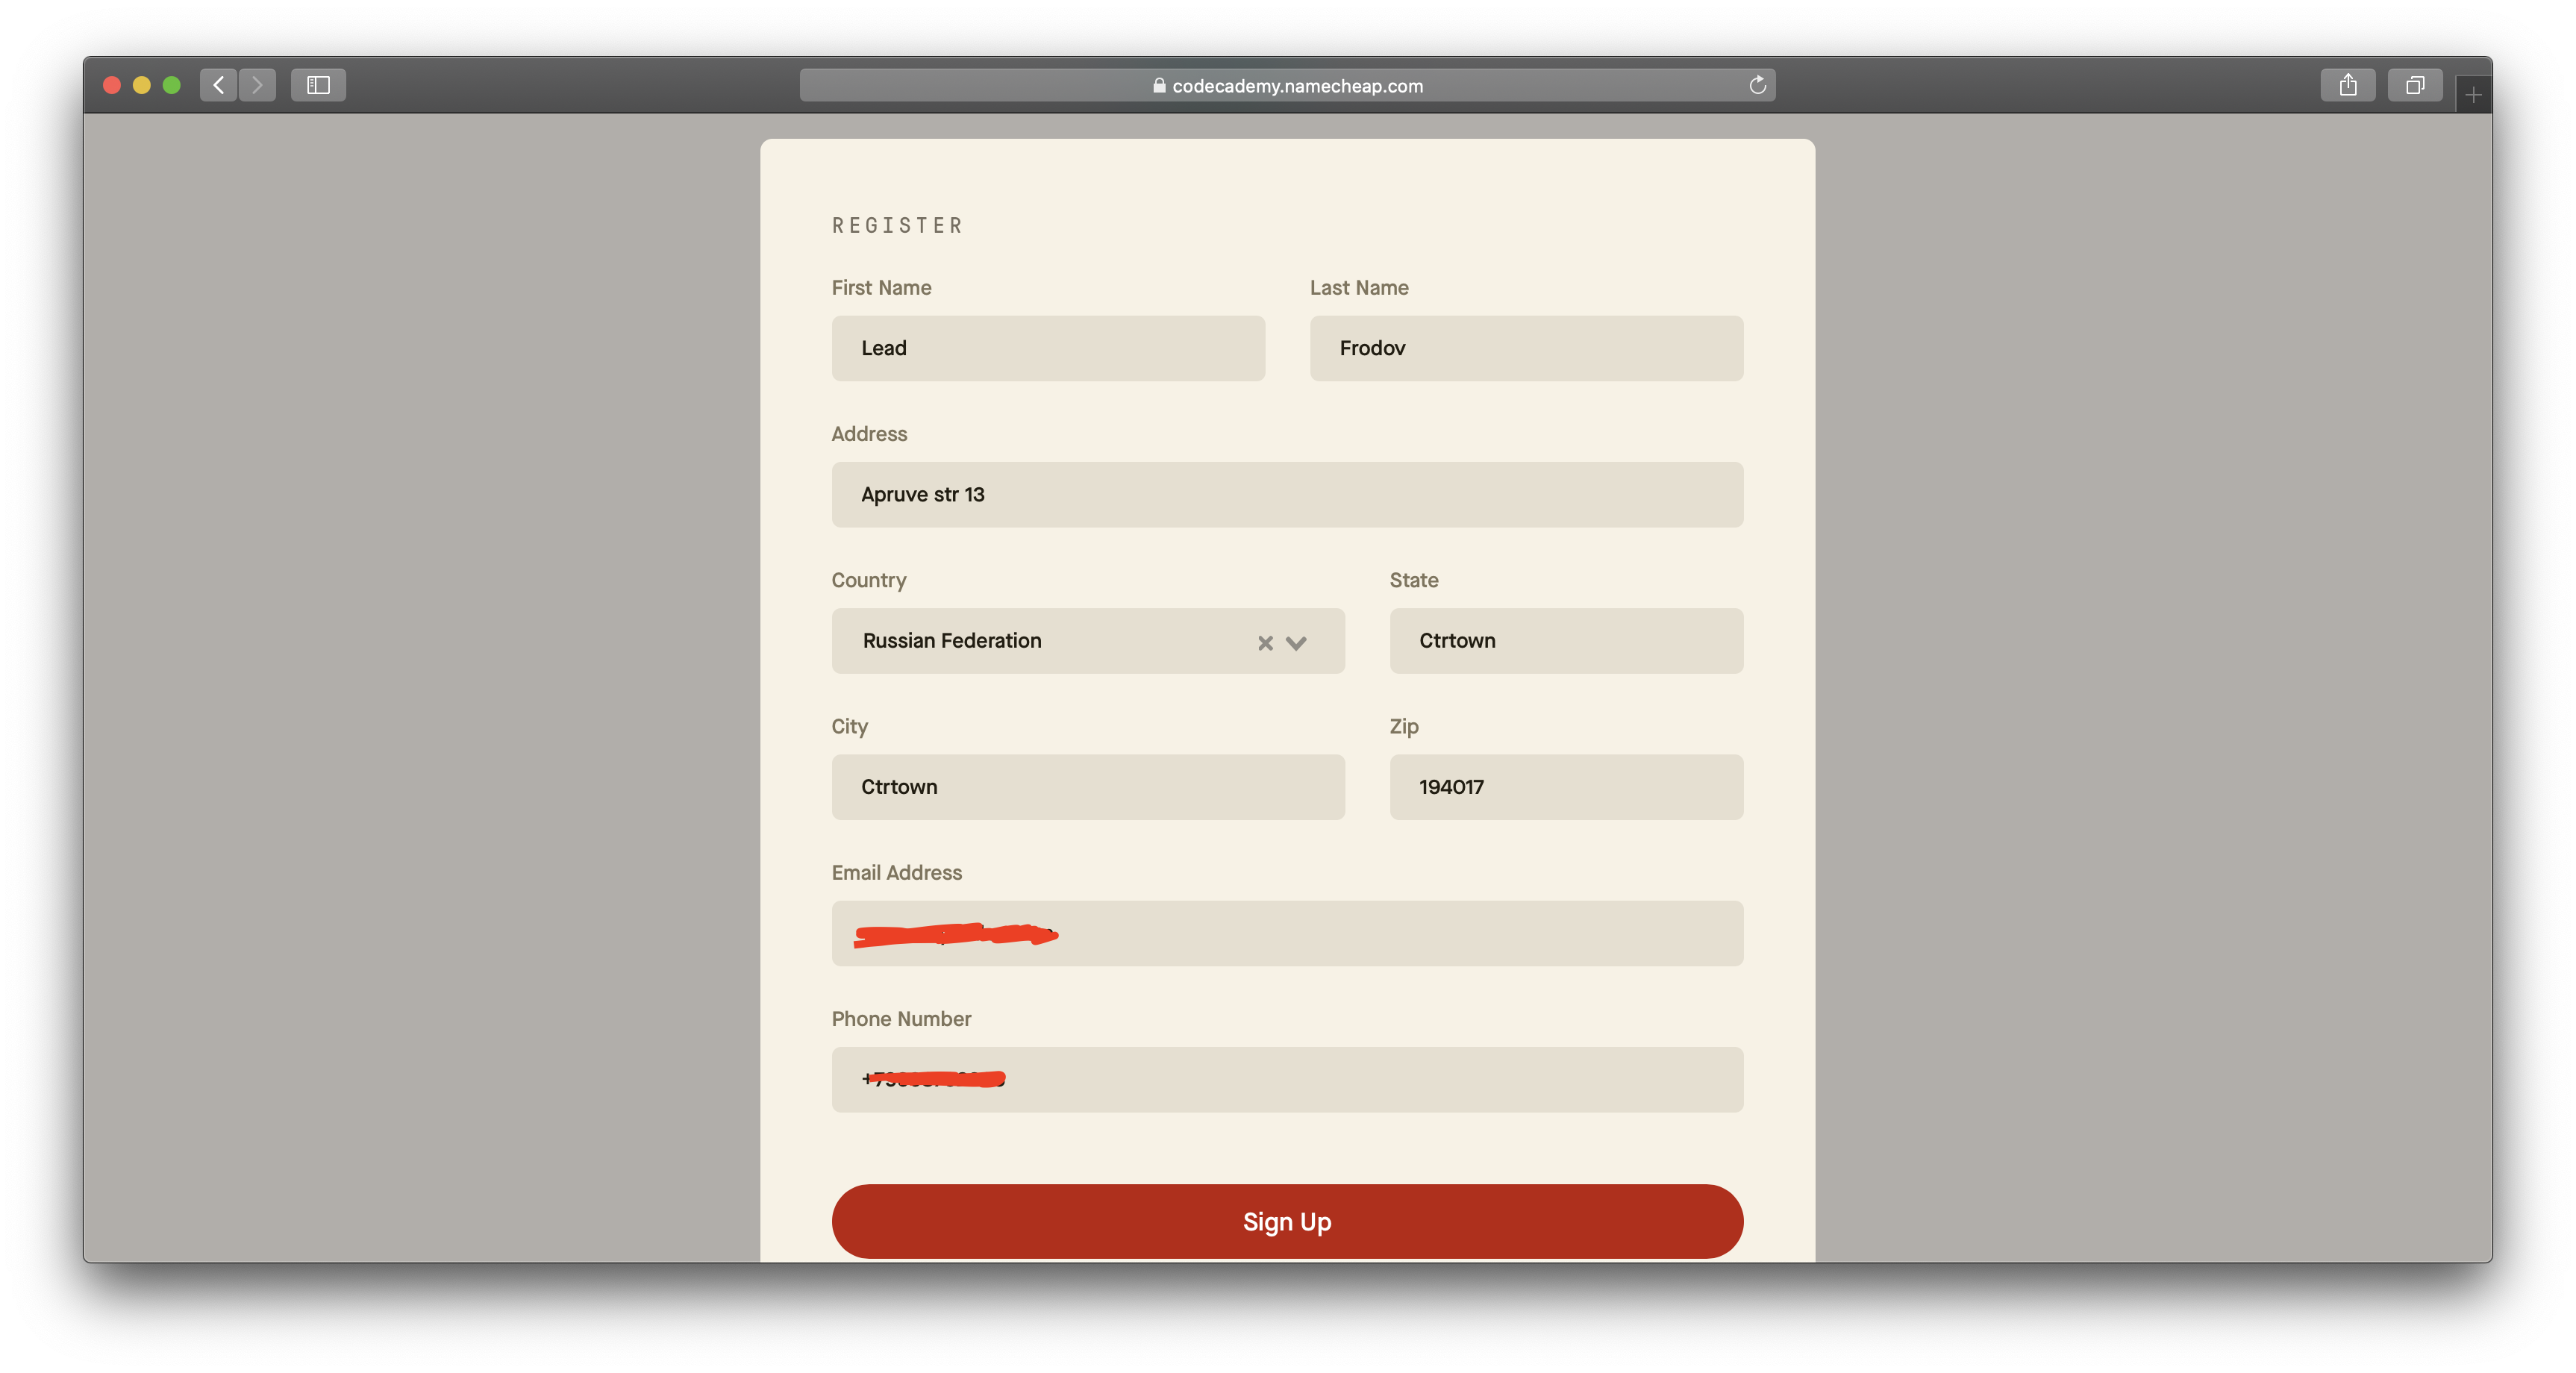Click the Email Address input field
The height and width of the screenshot is (1373, 2576).
[1288, 932]
